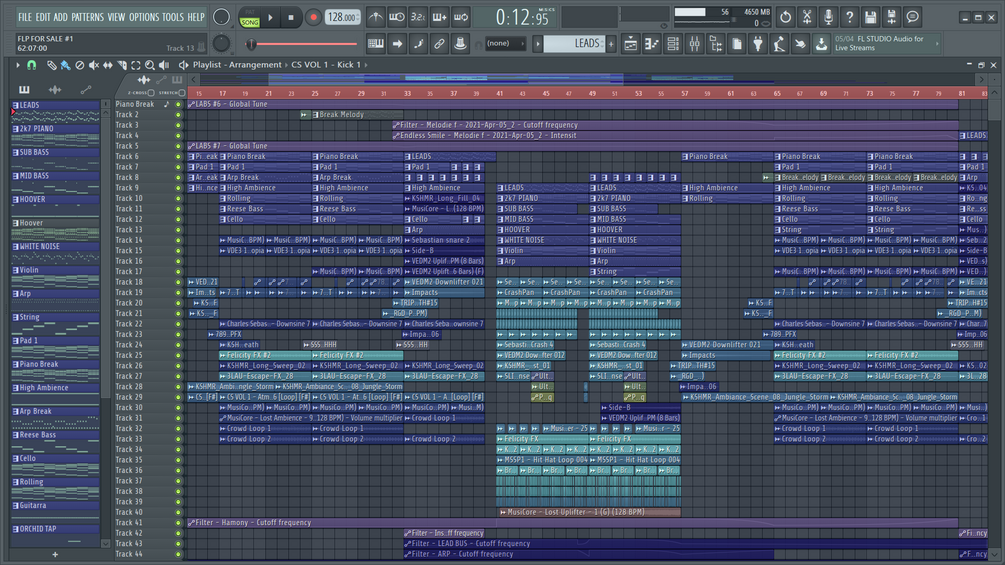Open the OPTIONS menu
1005x565 pixels.
coord(144,17)
